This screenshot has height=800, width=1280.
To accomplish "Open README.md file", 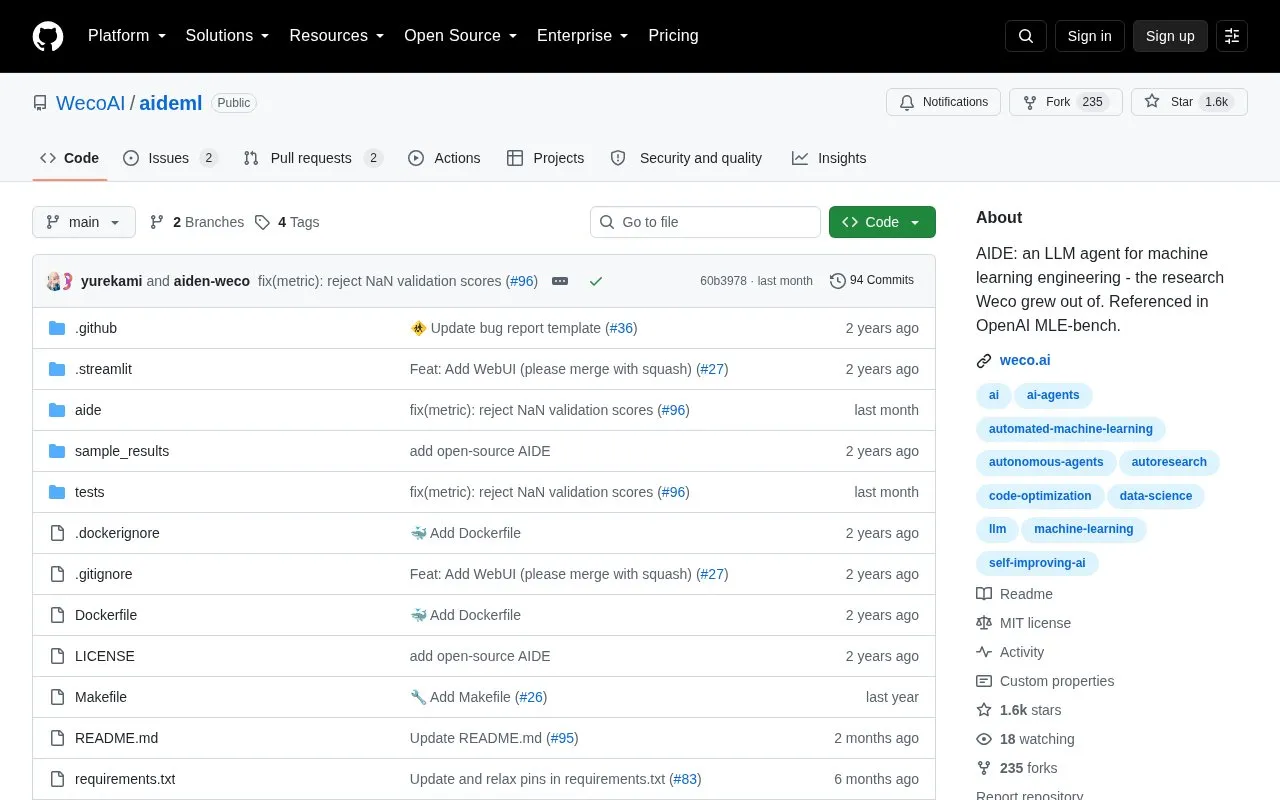I will pyautogui.click(x=116, y=738).
